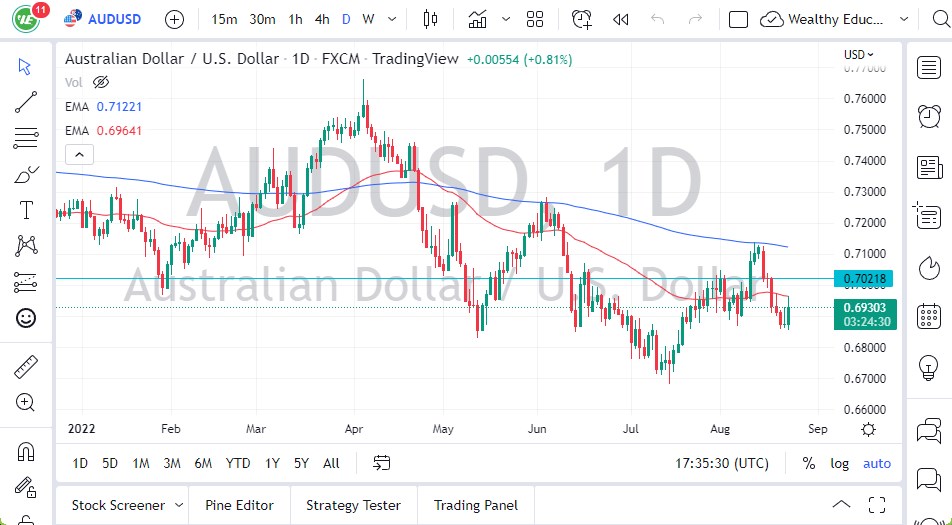Select the 4h timeframe button
Image resolution: width=952 pixels, height=525 pixels.
[x=322, y=19]
